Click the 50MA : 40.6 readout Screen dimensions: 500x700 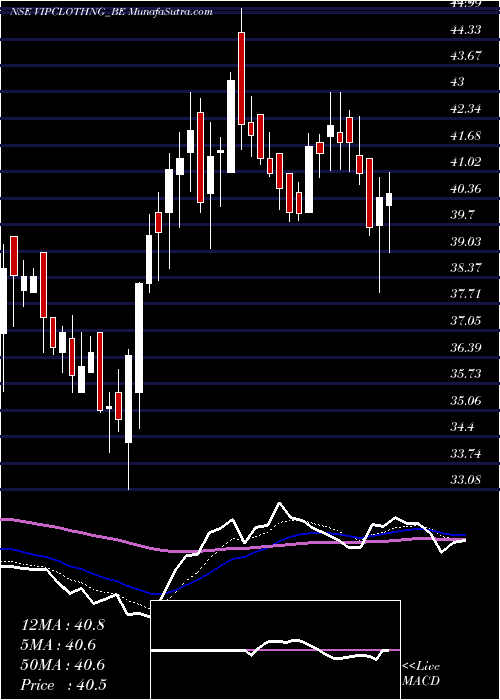coord(63,665)
